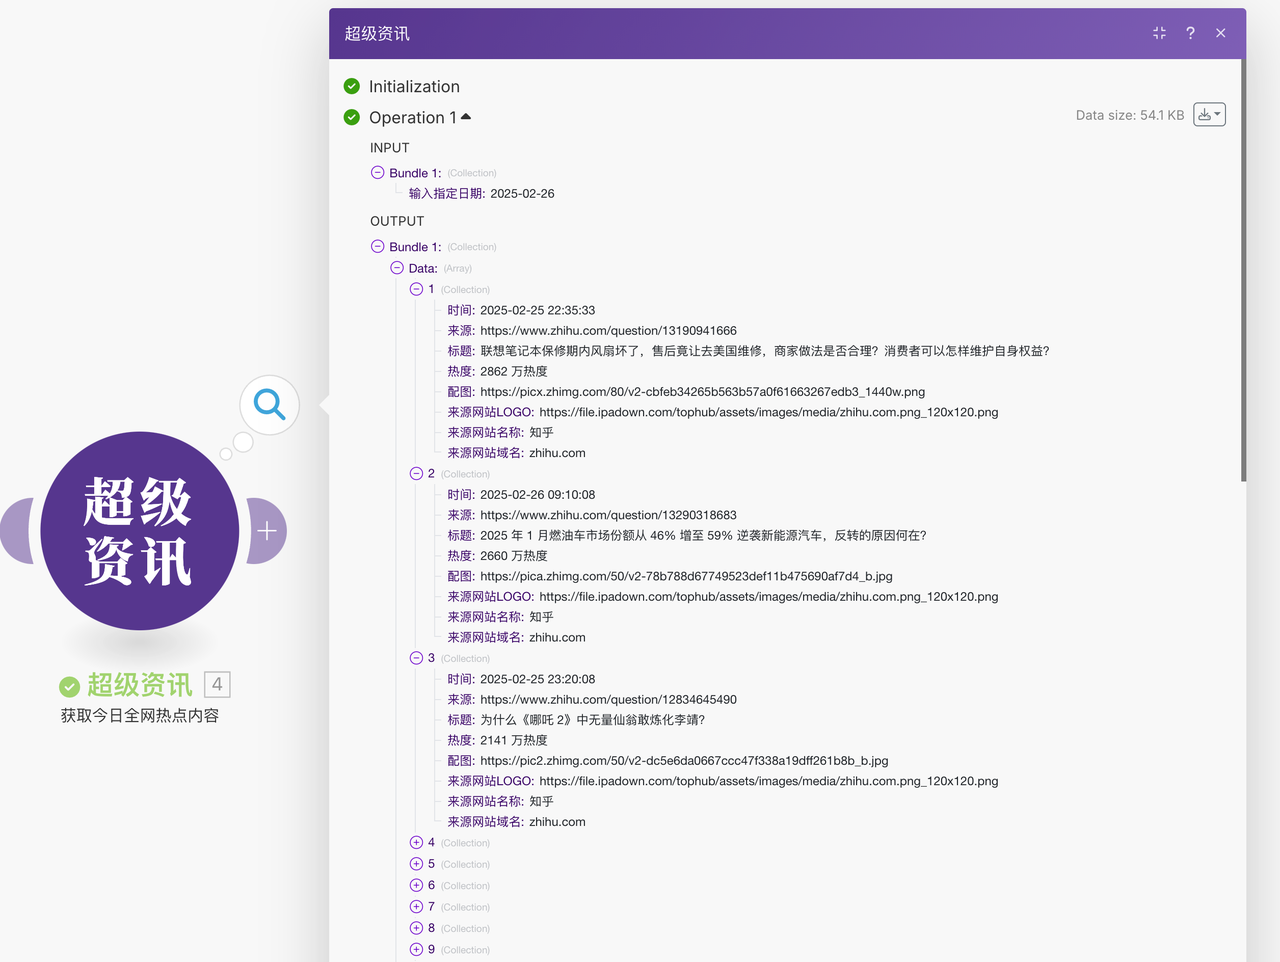Click the Operation 1 green check icon
Image resolution: width=1280 pixels, height=962 pixels.
click(x=352, y=118)
